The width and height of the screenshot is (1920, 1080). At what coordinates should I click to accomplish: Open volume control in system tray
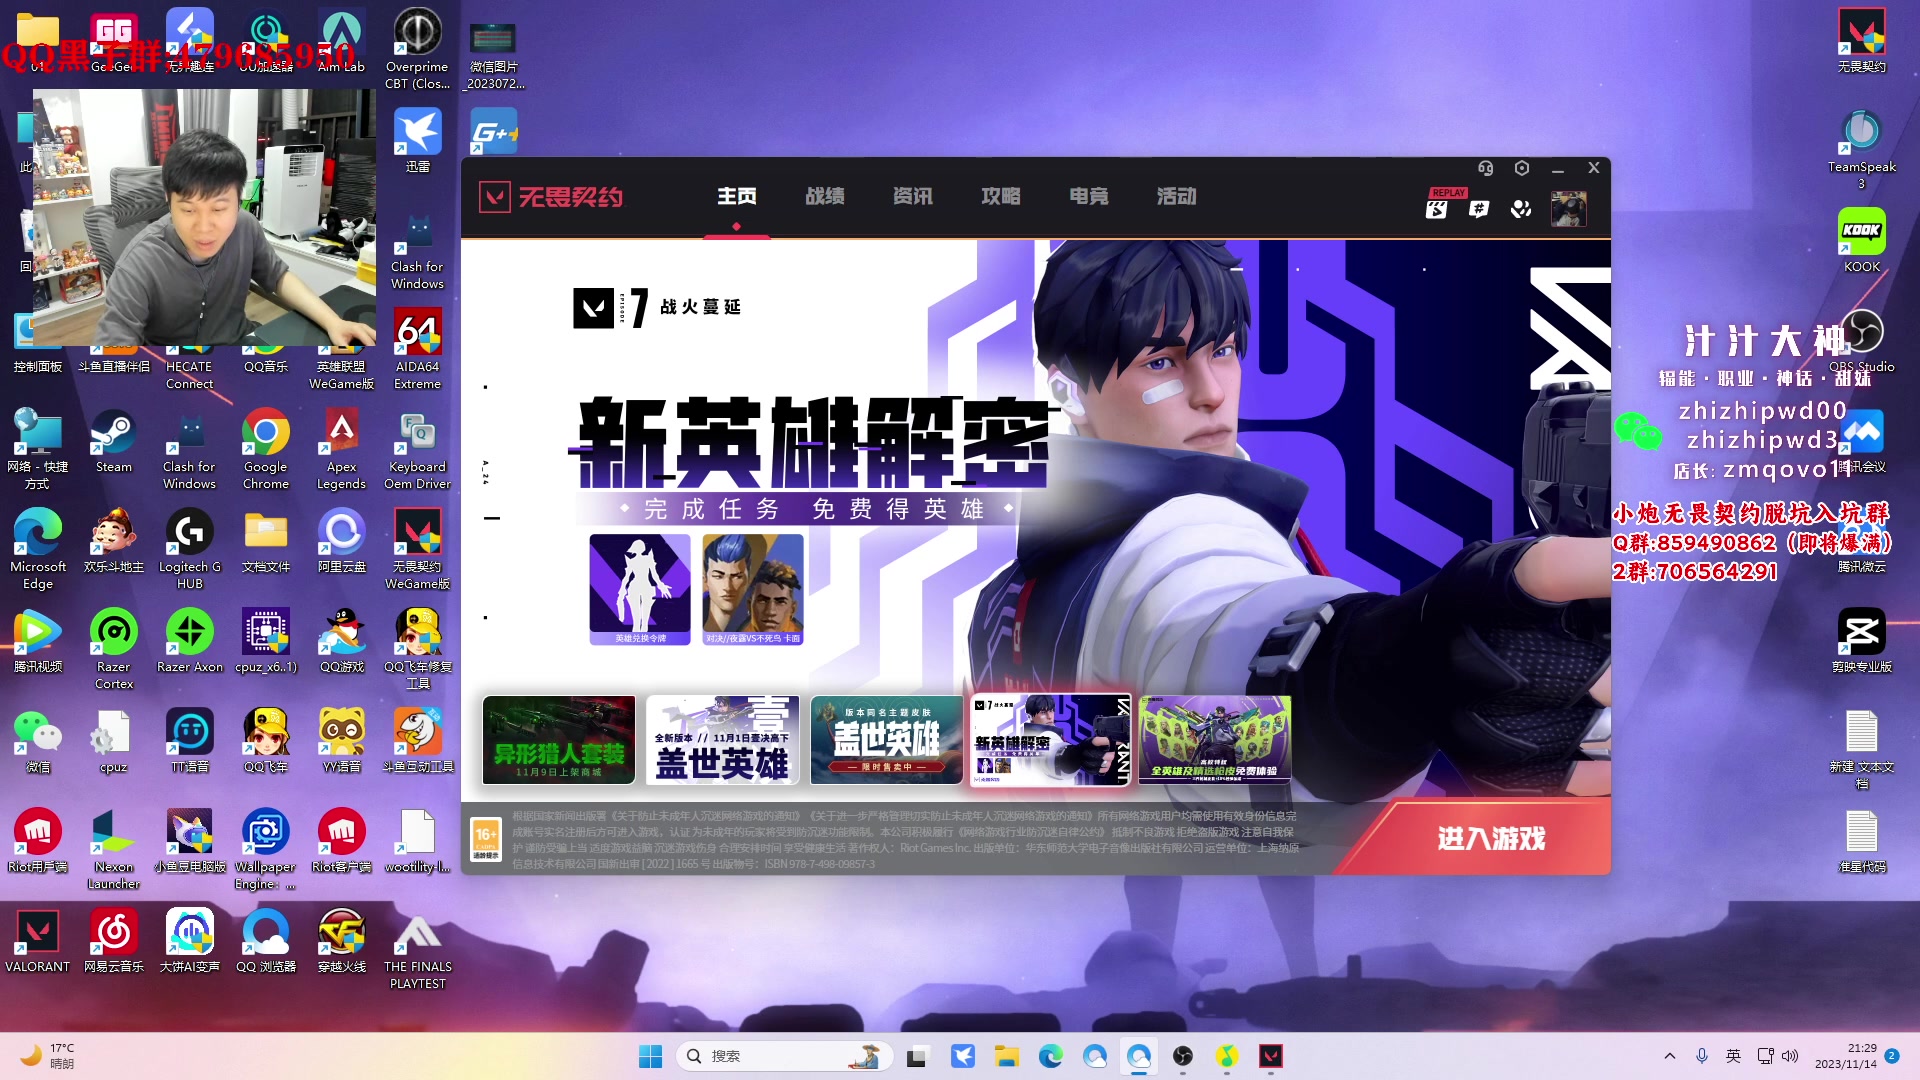coord(1790,1056)
